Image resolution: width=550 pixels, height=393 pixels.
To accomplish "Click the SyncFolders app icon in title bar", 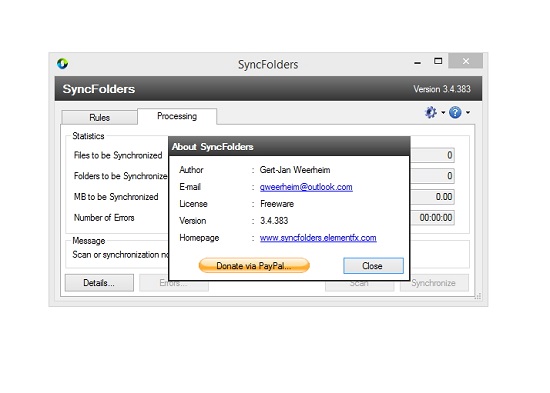I will tap(62, 64).
